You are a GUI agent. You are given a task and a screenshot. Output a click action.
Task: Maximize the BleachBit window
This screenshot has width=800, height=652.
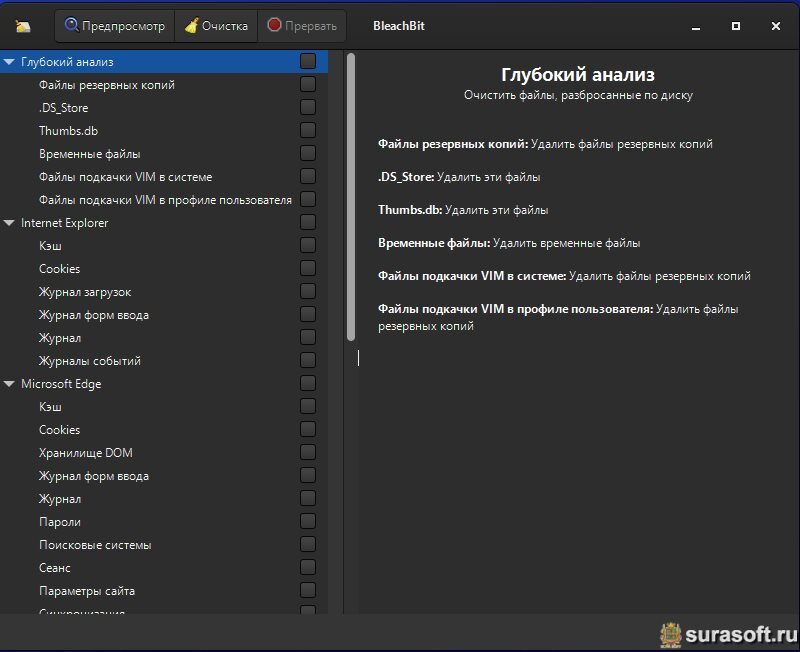click(736, 26)
